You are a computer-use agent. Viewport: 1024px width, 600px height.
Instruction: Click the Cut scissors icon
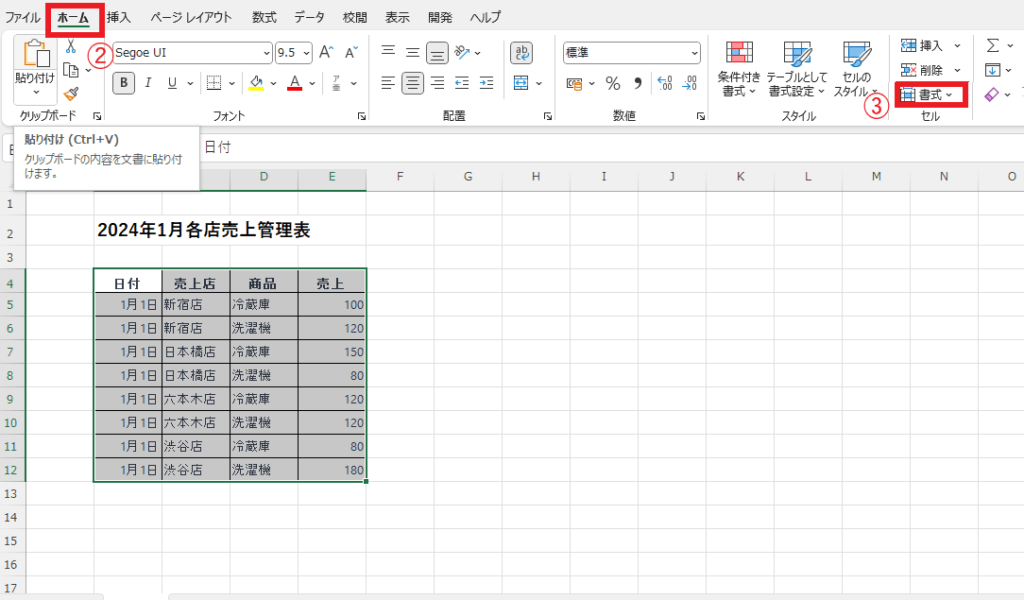tap(71, 46)
